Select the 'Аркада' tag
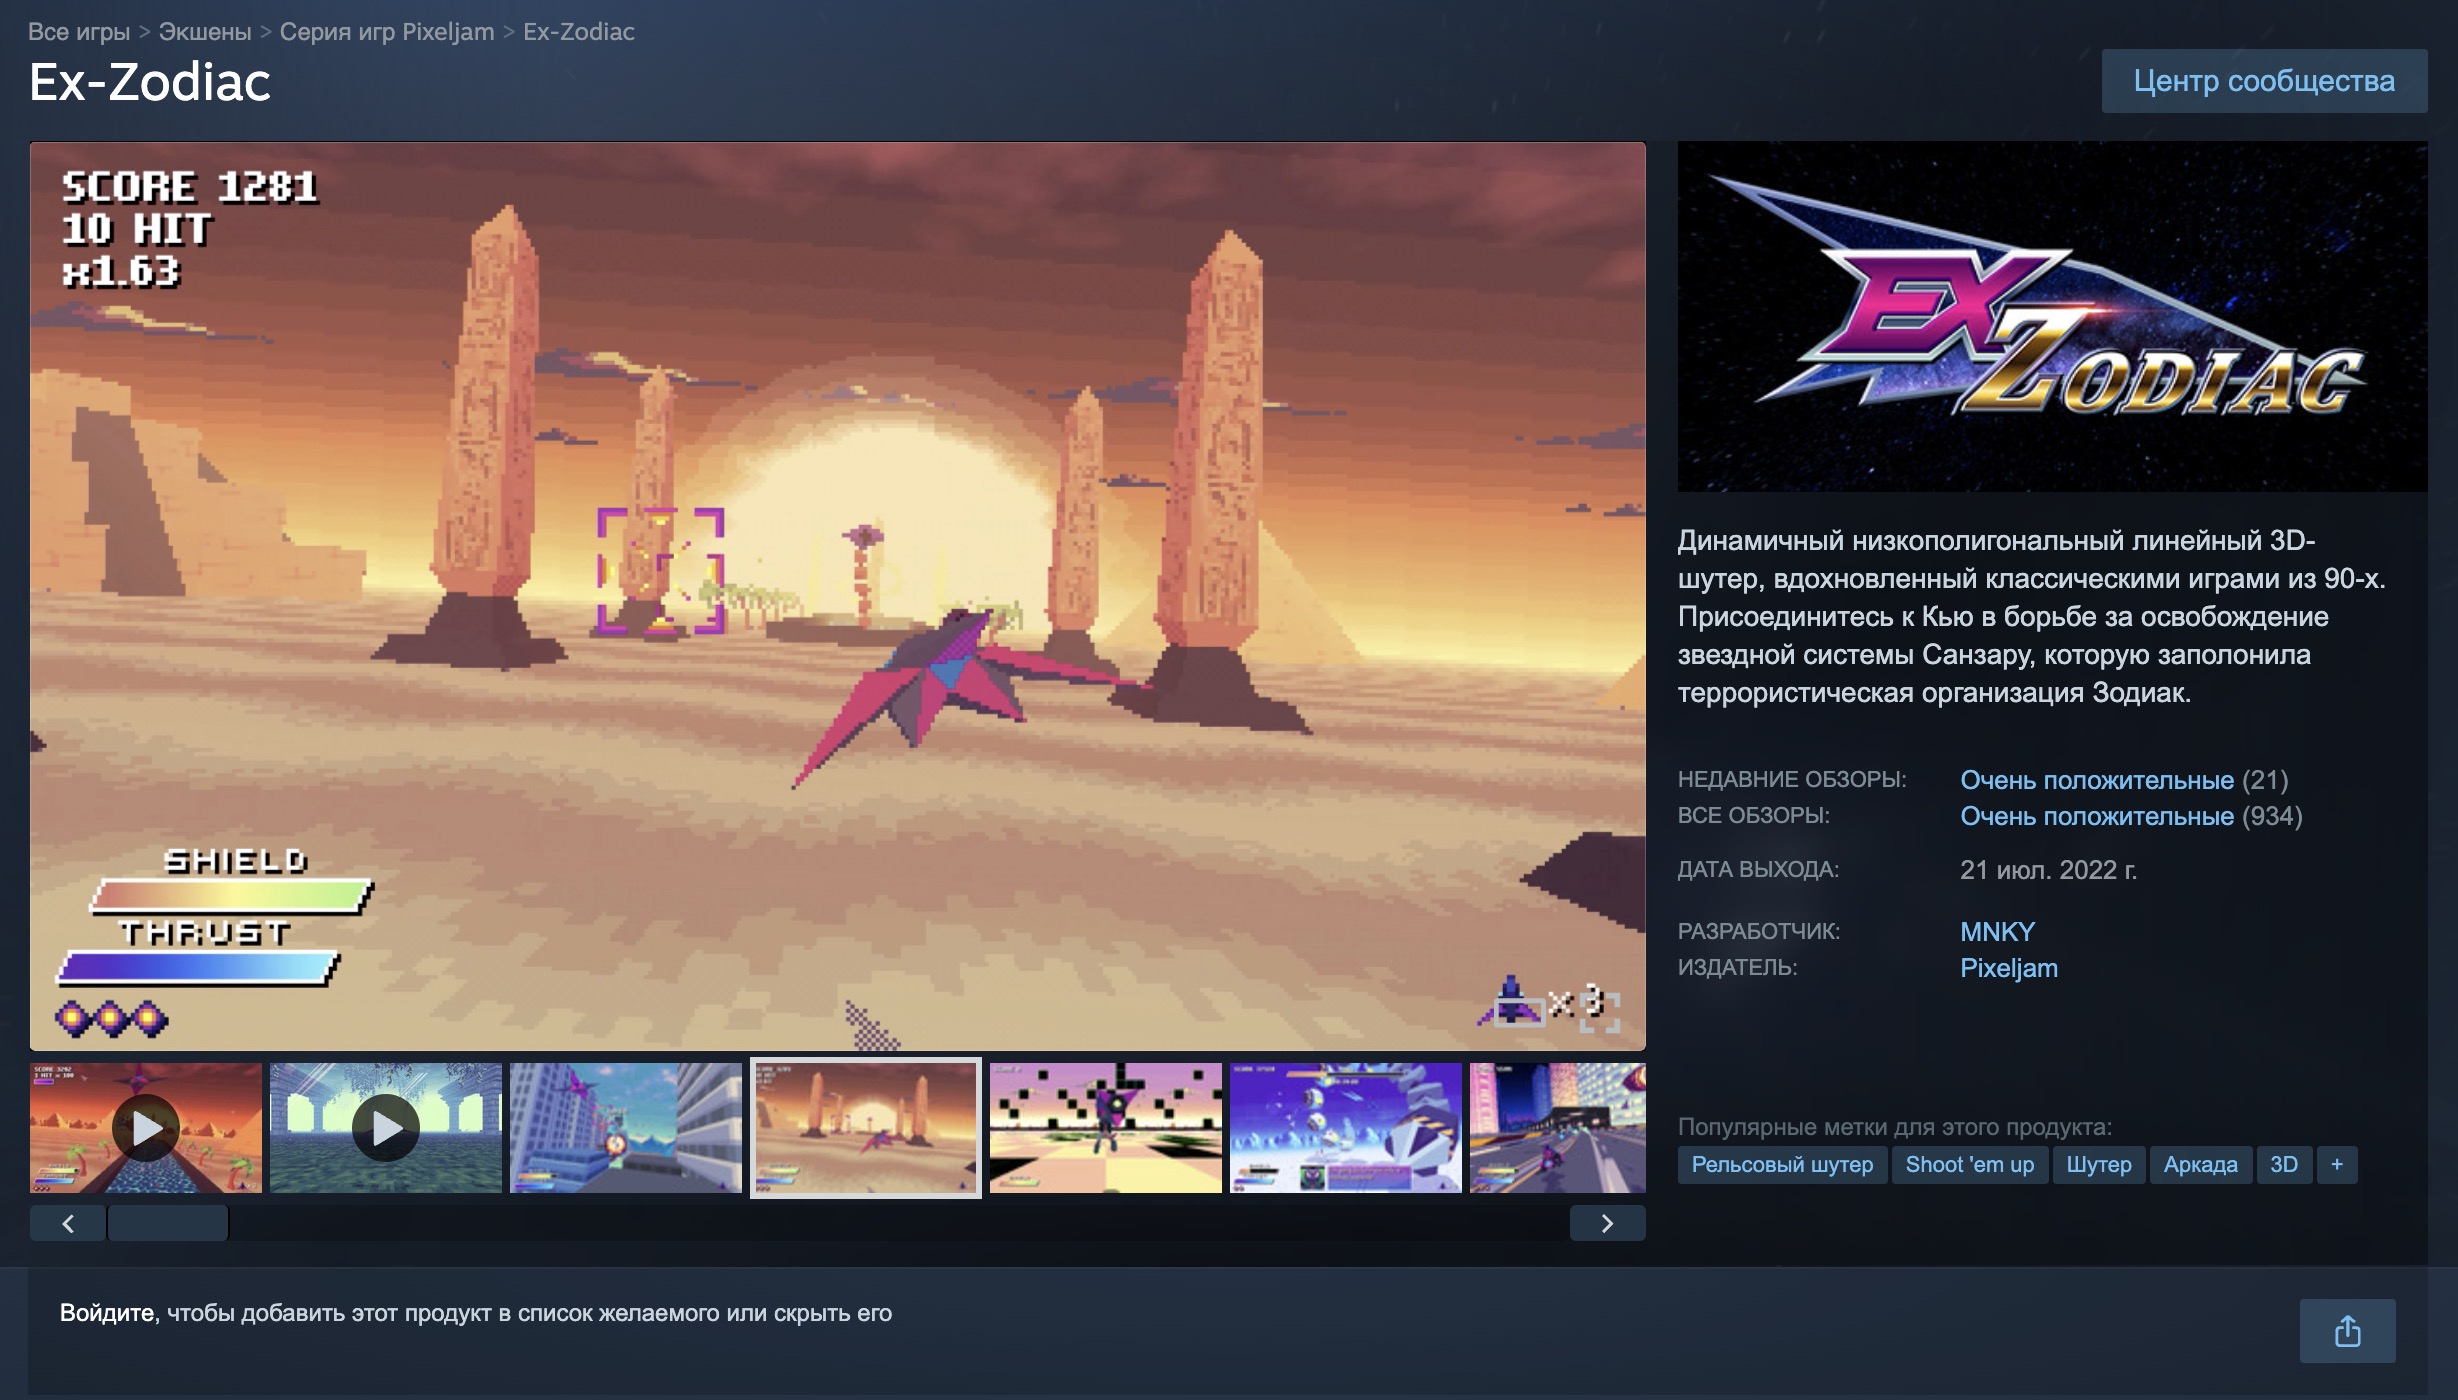Viewport: 2458px width, 1400px height. coord(2200,1165)
